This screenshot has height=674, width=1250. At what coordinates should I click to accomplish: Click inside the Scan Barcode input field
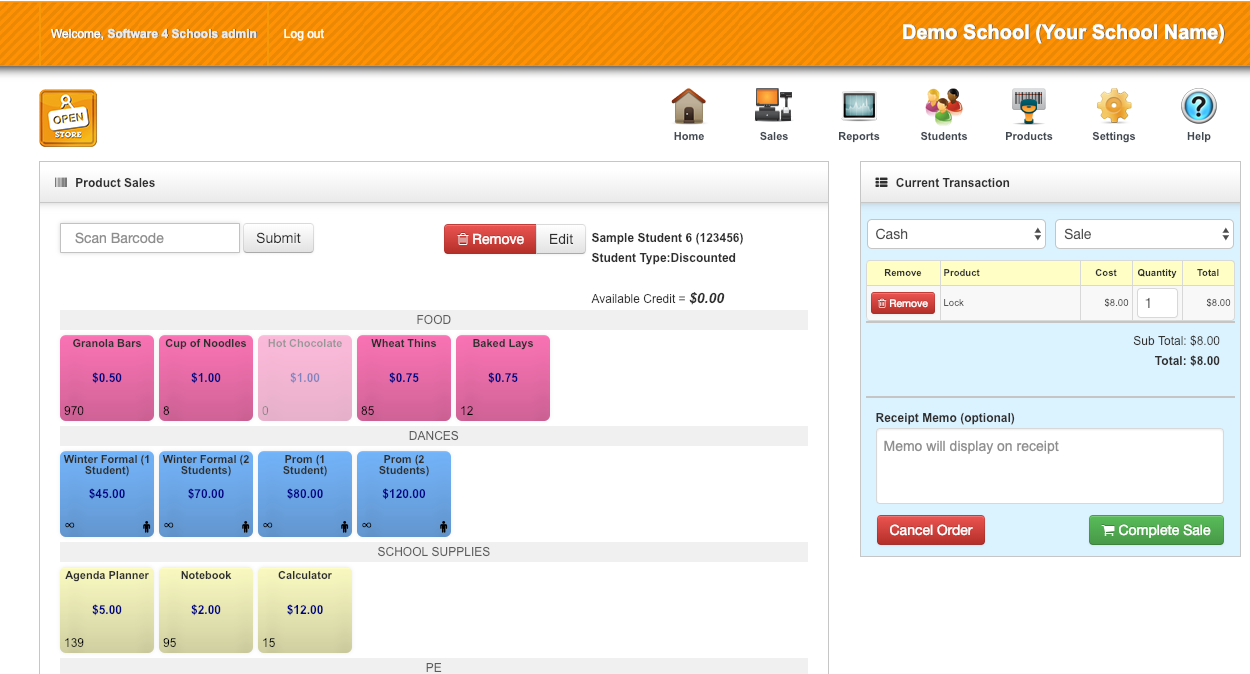coord(148,238)
